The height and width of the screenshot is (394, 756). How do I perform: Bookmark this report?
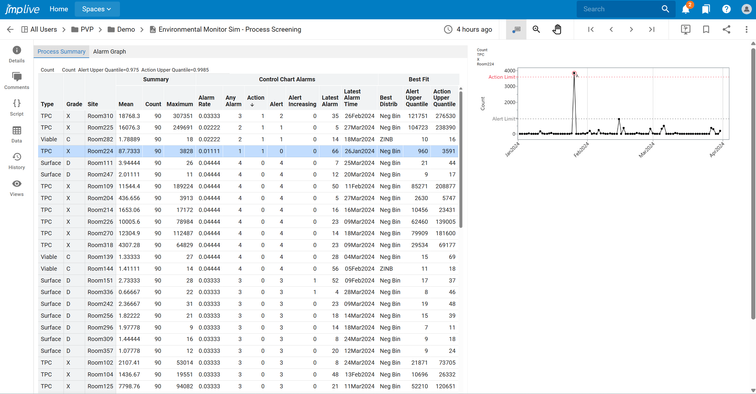706,29
